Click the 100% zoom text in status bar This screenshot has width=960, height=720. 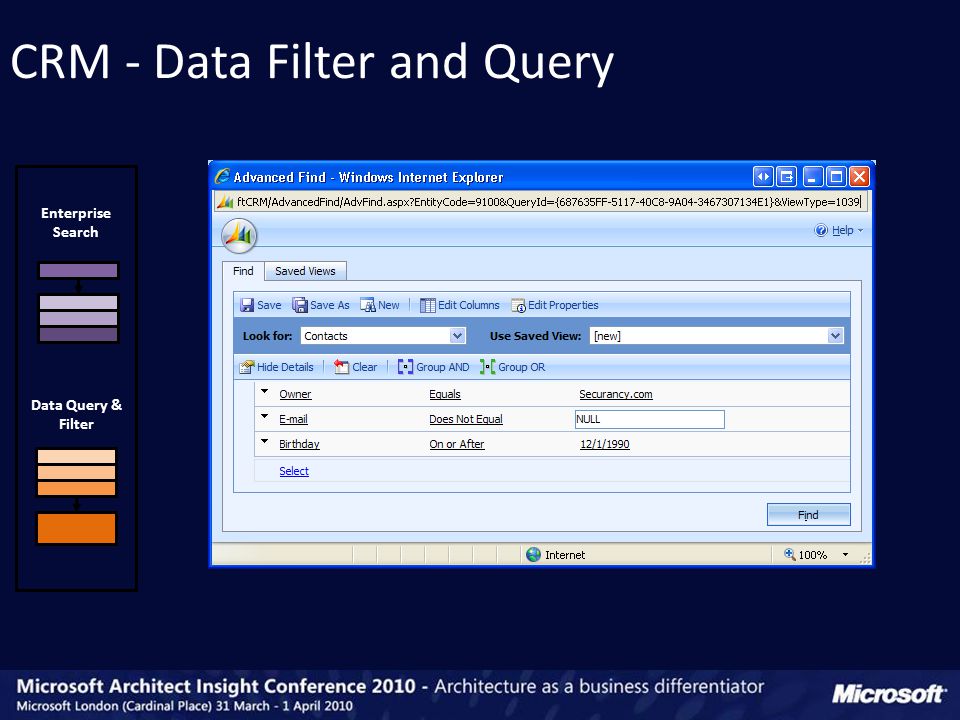click(813, 555)
